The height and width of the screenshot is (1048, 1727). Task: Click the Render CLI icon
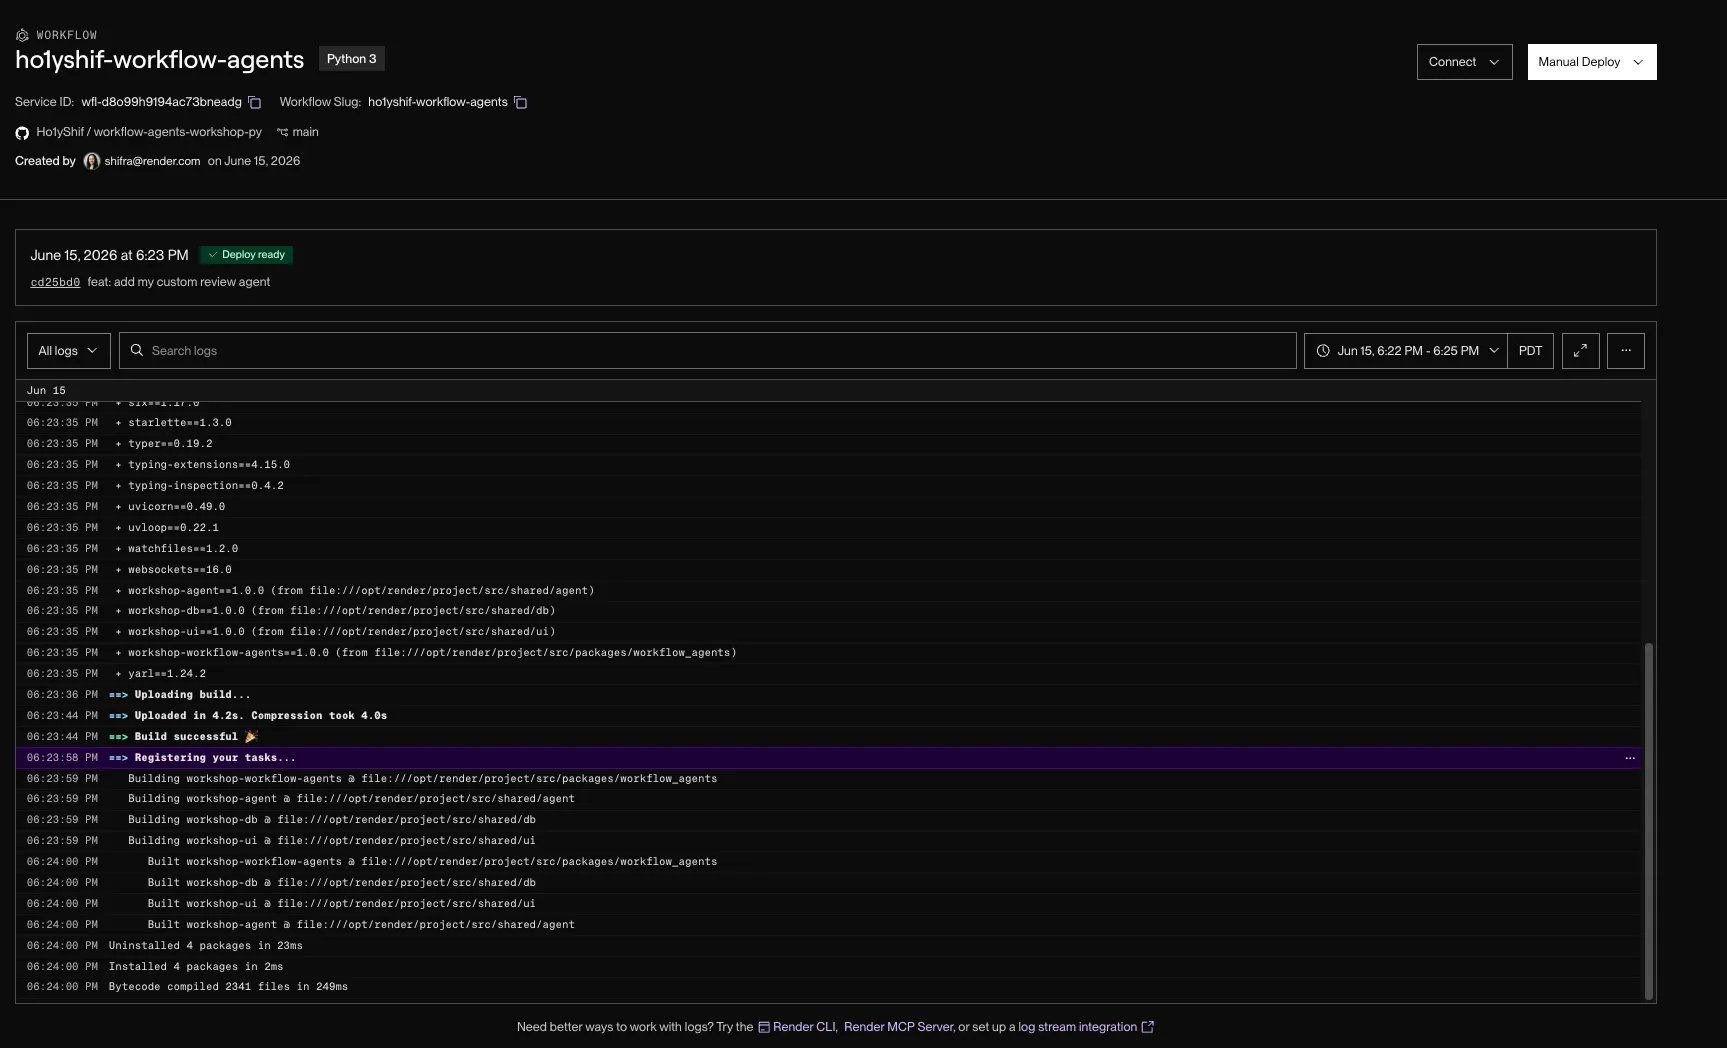[x=764, y=1027]
